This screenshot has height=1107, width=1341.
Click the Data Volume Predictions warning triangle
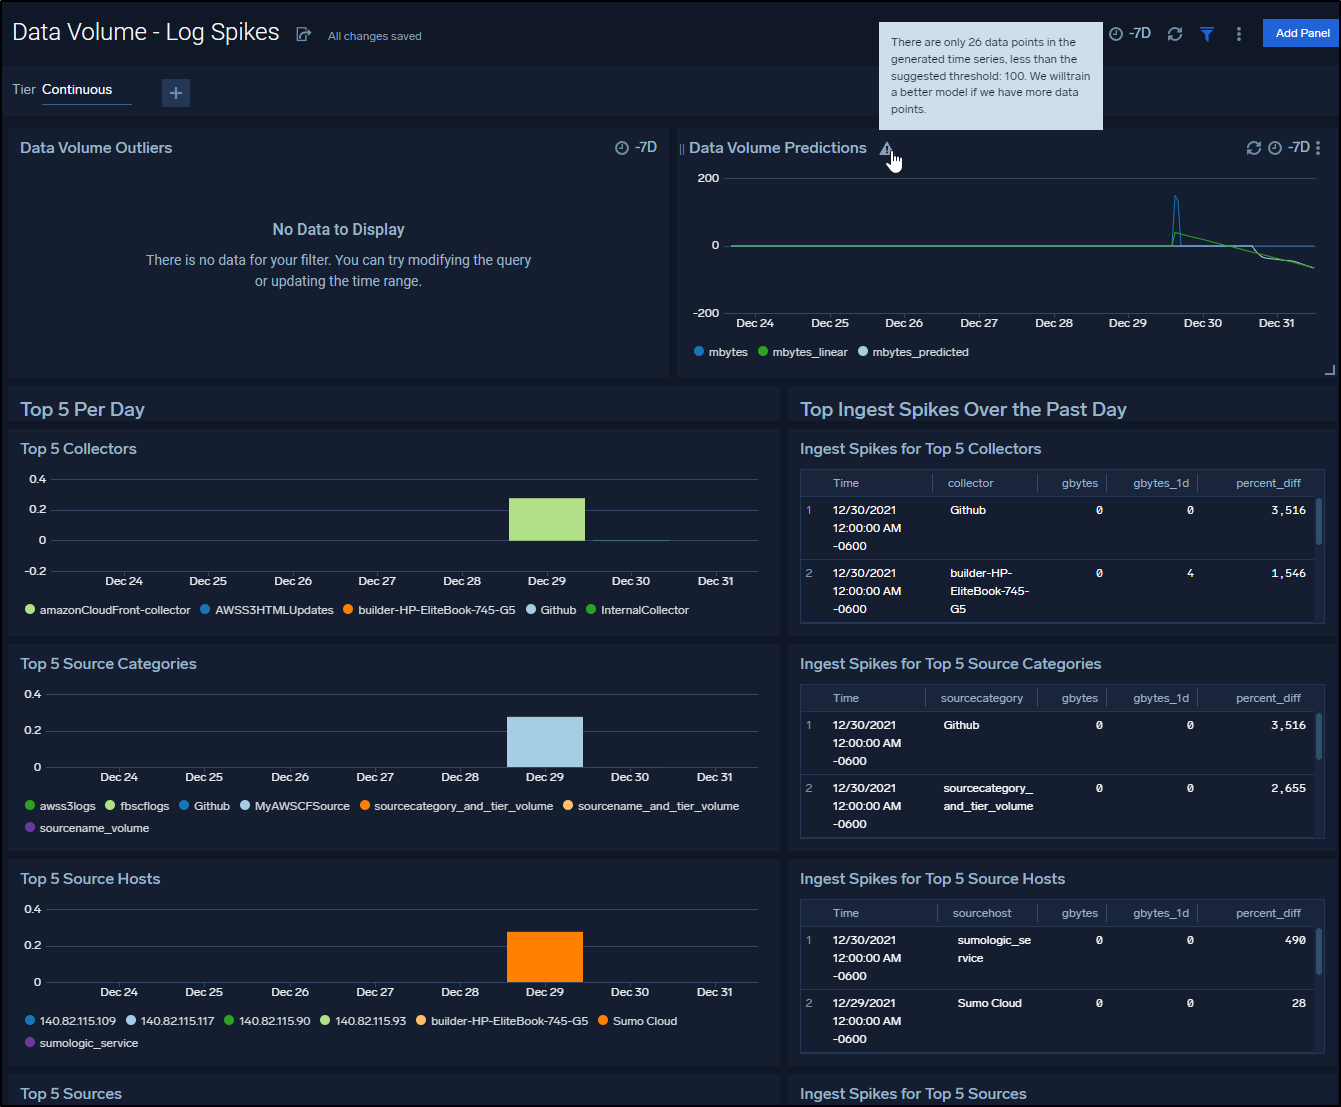click(x=886, y=148)
